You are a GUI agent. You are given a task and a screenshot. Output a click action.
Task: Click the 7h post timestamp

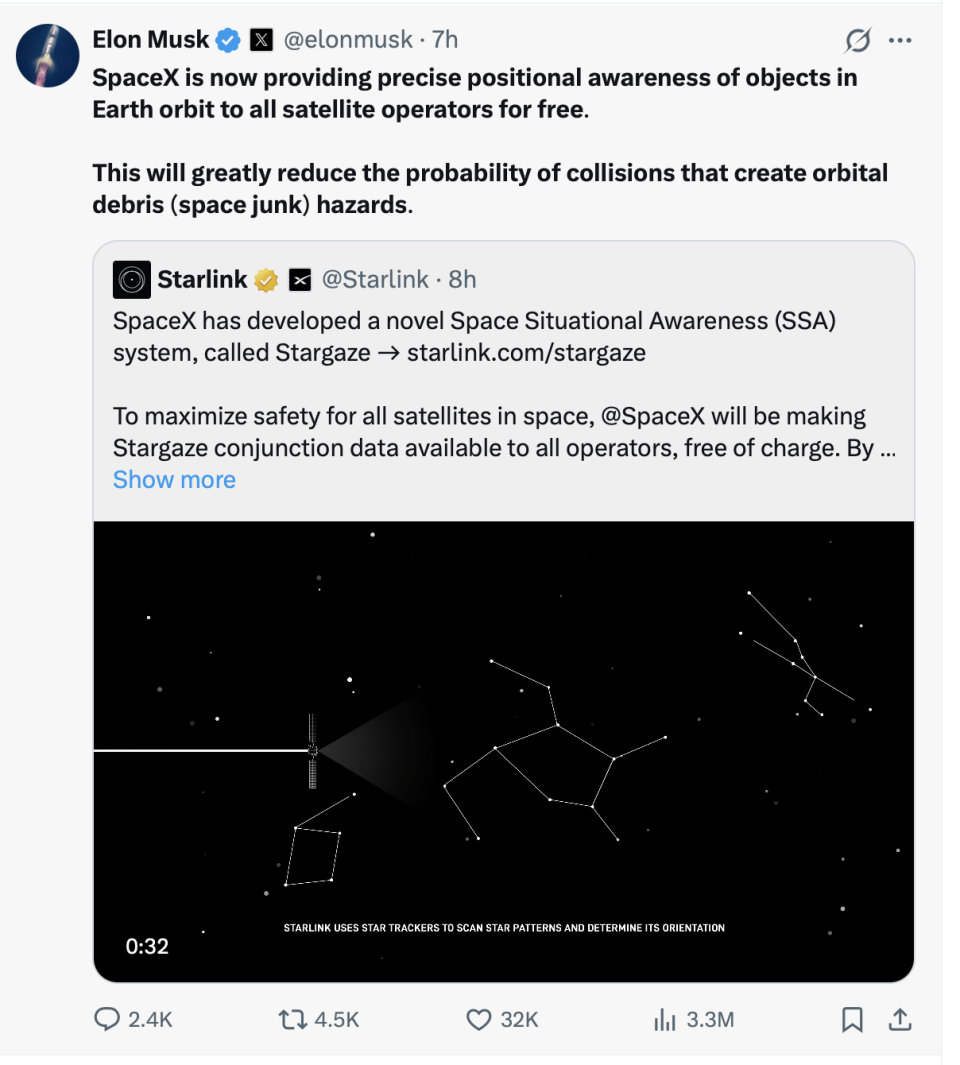point(445,40)
